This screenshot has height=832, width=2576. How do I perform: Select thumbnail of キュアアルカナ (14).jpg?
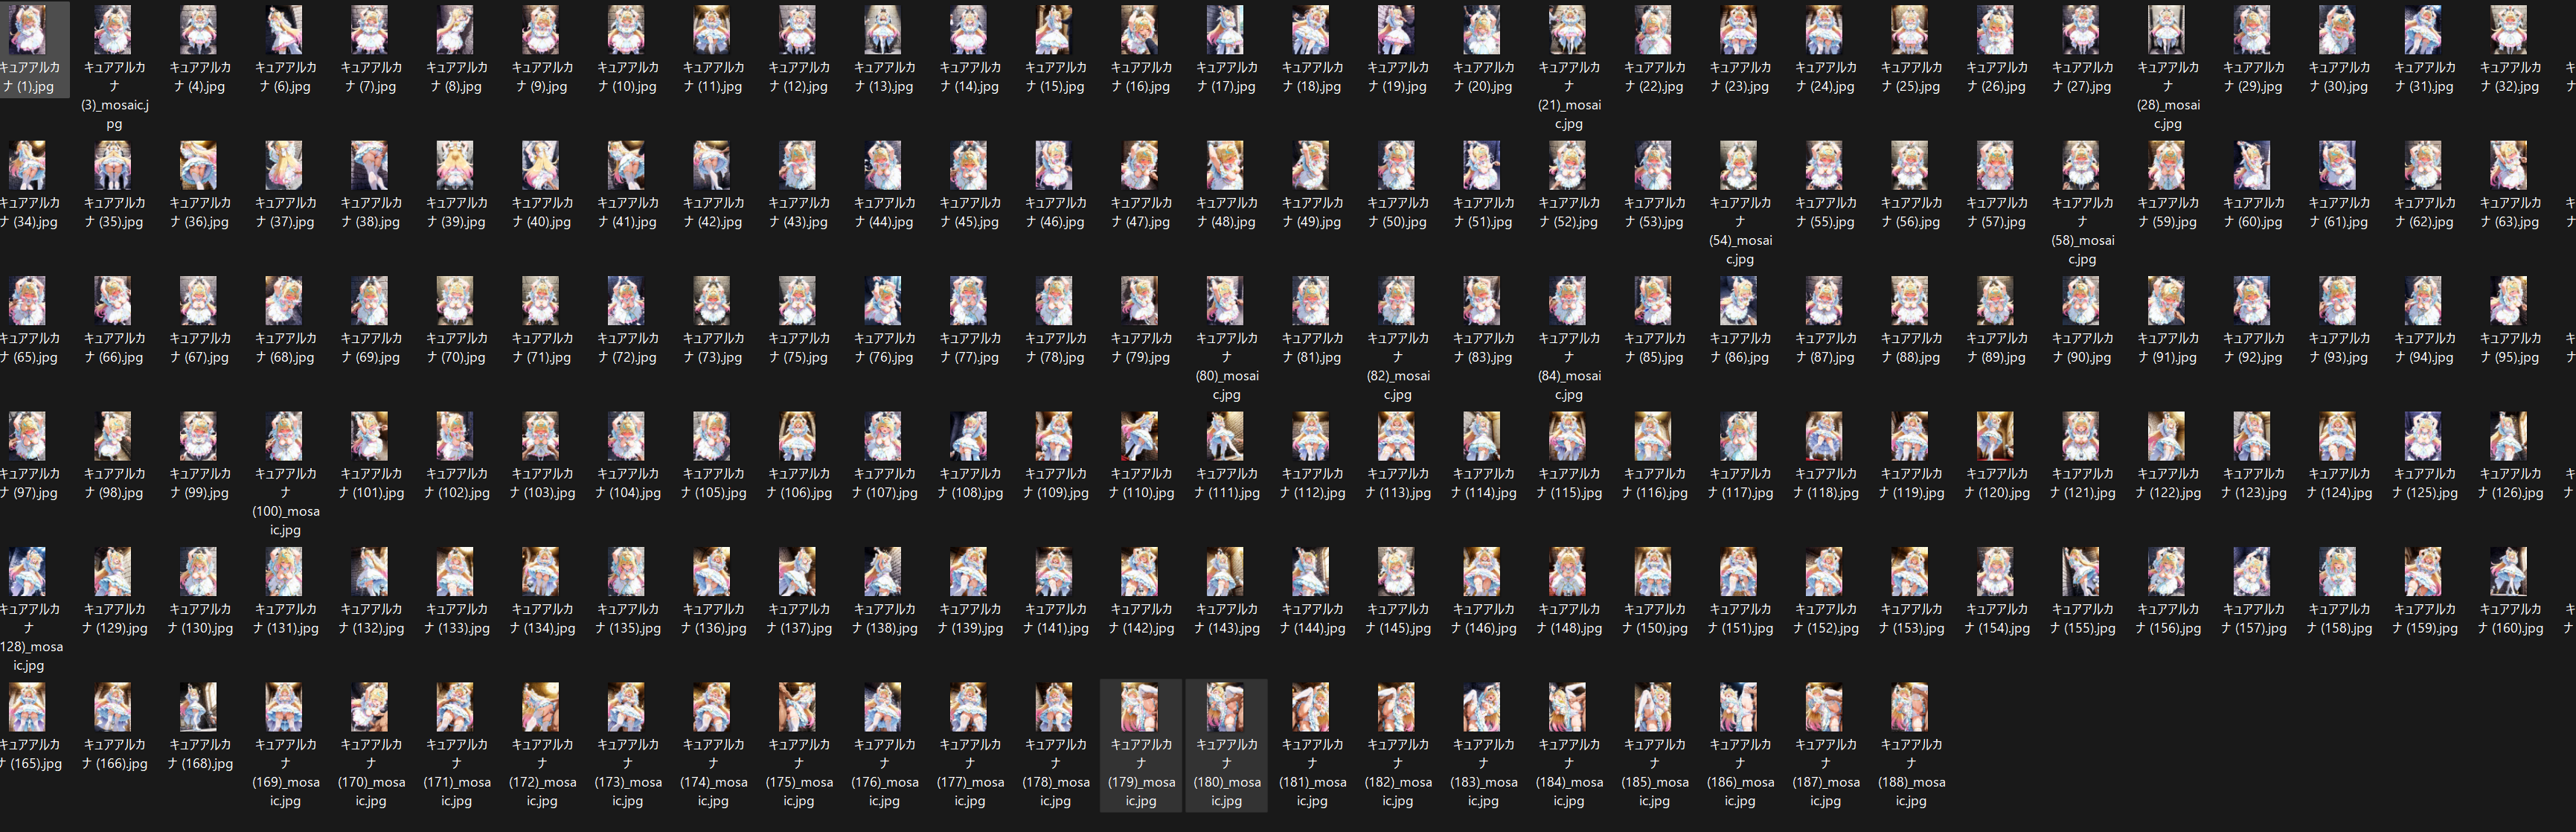(969, 30)
